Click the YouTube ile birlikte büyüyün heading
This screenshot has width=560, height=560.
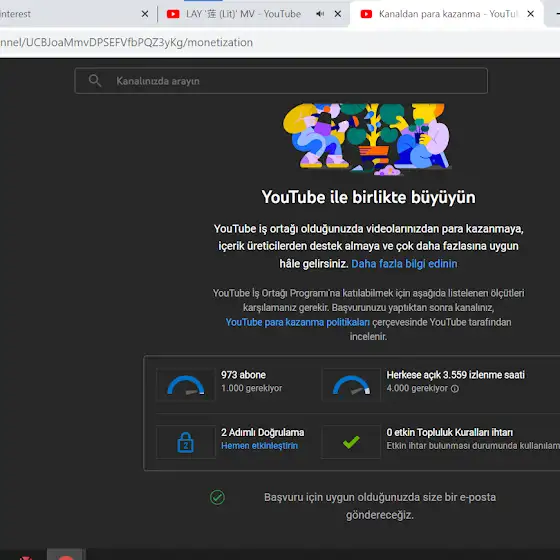369,197
